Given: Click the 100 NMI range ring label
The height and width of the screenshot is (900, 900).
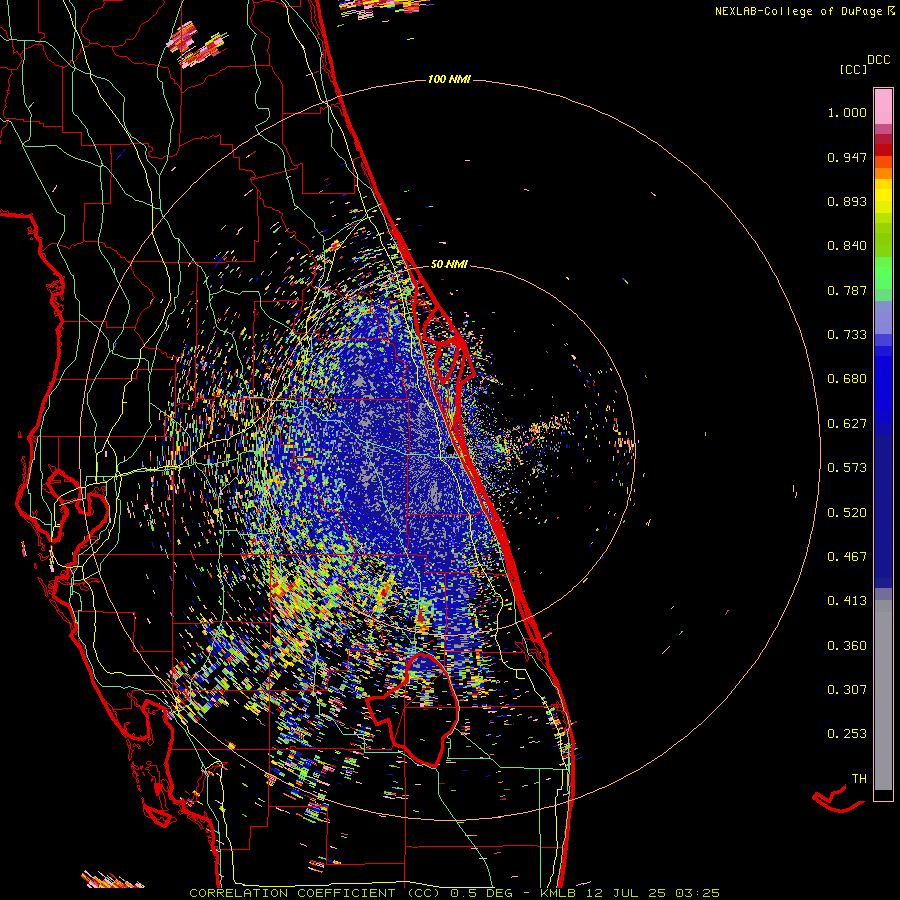Looking at the screenshot, I should (449, 79).
